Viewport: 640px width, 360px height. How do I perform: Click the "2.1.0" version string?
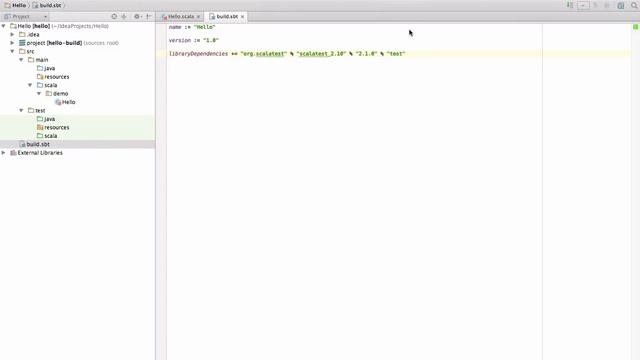[366, 53]
